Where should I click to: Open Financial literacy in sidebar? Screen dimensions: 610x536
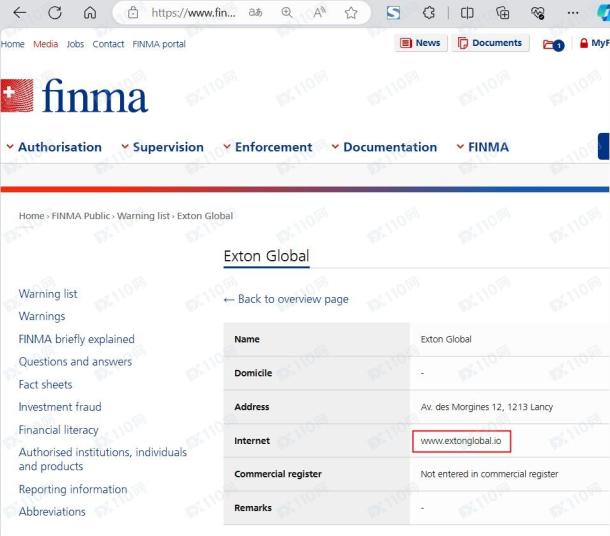(58, 430)
